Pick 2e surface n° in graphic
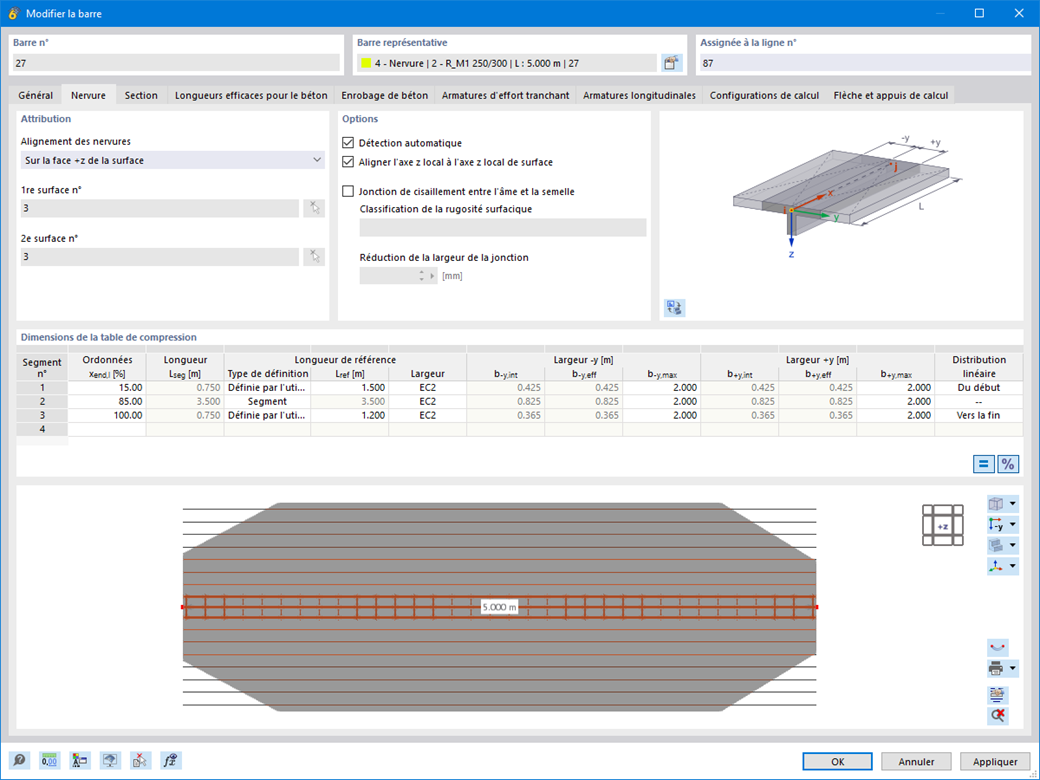This screenshot has height=780, width=1040. pyautogui.click(x=314, y=257)
